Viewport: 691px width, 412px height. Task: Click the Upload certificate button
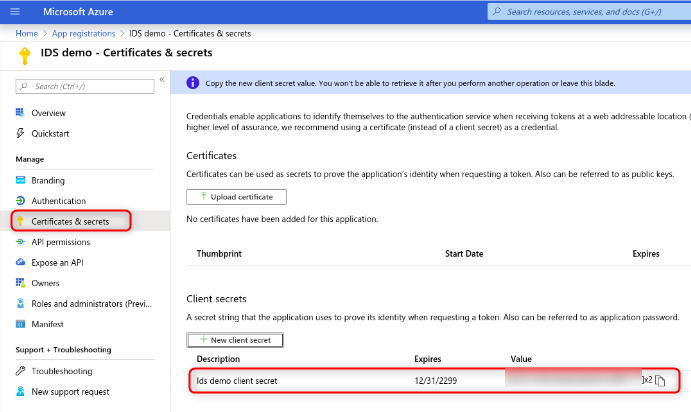(236, 197)
